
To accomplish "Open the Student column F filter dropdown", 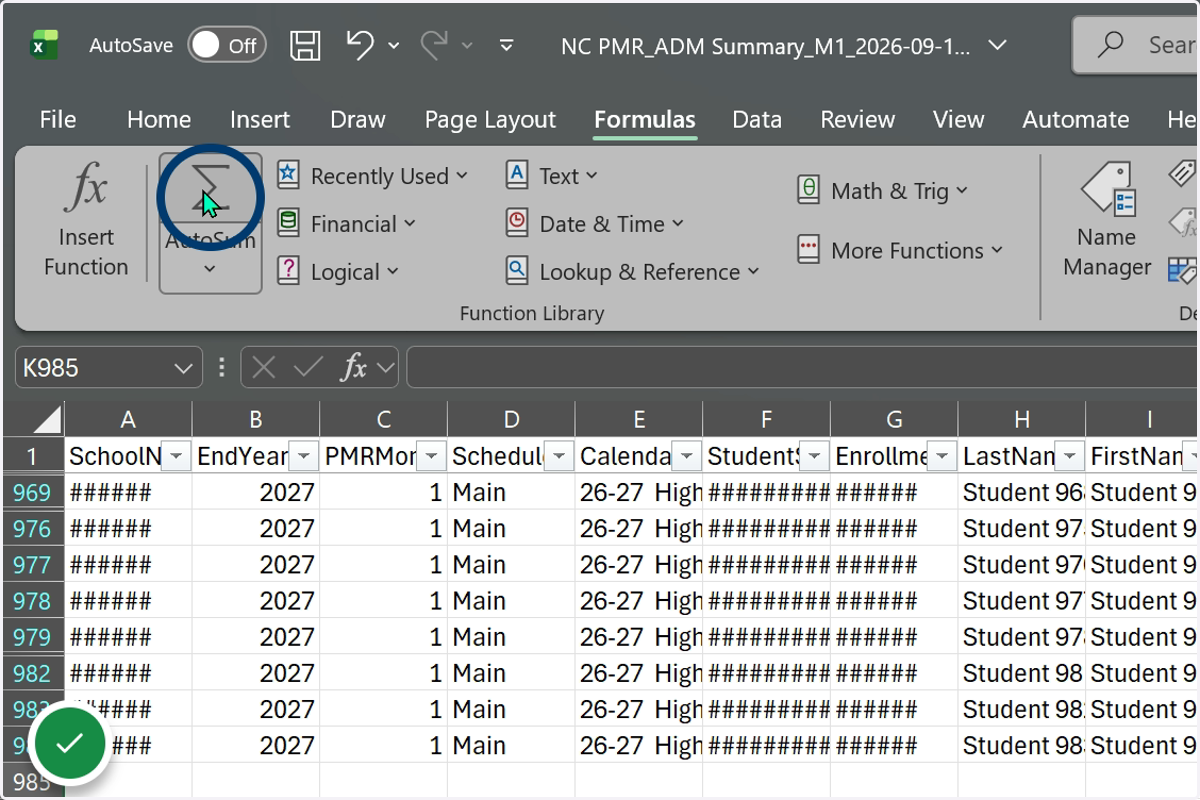I will [x=815, y=457].
